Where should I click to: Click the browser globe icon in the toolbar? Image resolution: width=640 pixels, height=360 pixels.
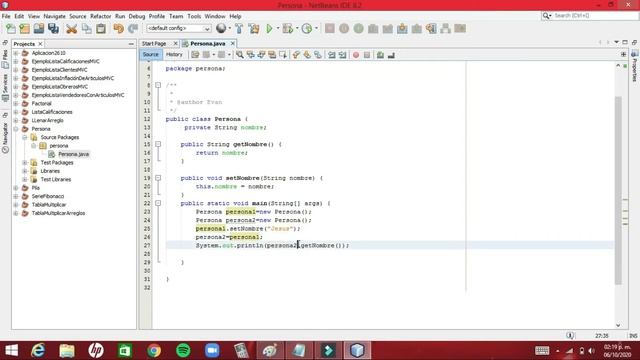tap(221, 28)
